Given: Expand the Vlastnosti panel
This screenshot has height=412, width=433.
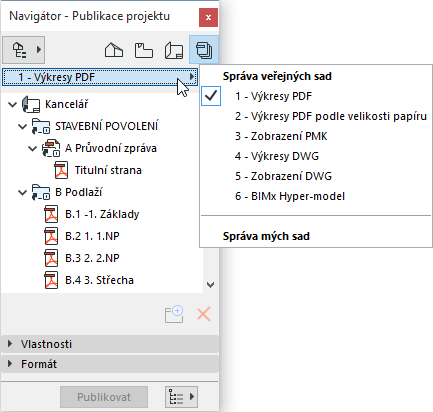Looking at the screenshot, I should [x=110, y=344].
